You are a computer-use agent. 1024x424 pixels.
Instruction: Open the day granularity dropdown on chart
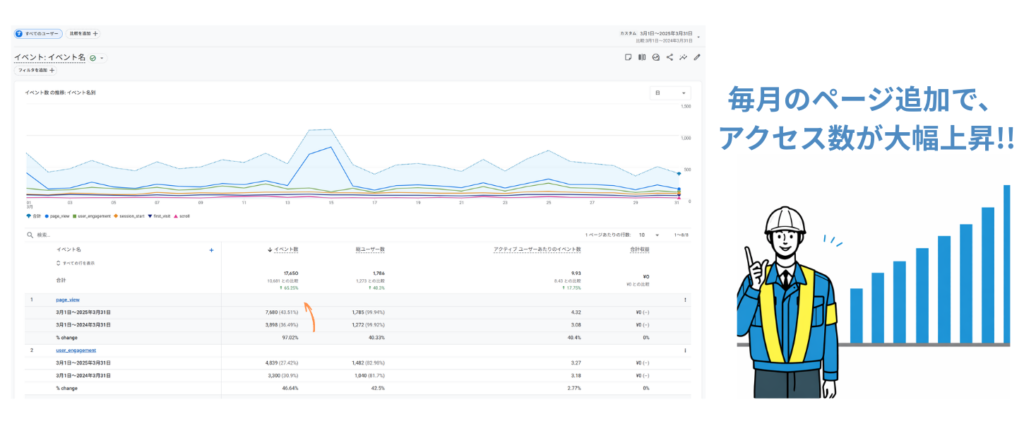tap(664, 92)
